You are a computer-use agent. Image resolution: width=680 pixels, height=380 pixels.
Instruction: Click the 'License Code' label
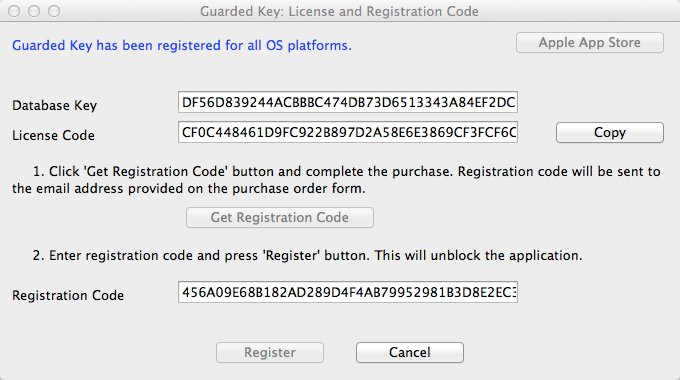[x=53, y=135]
